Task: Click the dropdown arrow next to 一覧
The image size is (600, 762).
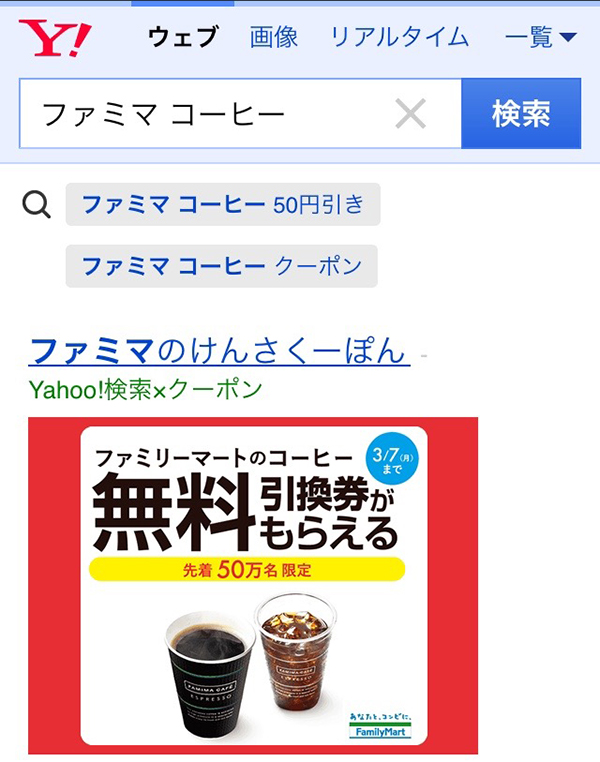Action: pyautogui.click(x=567, y=37)
